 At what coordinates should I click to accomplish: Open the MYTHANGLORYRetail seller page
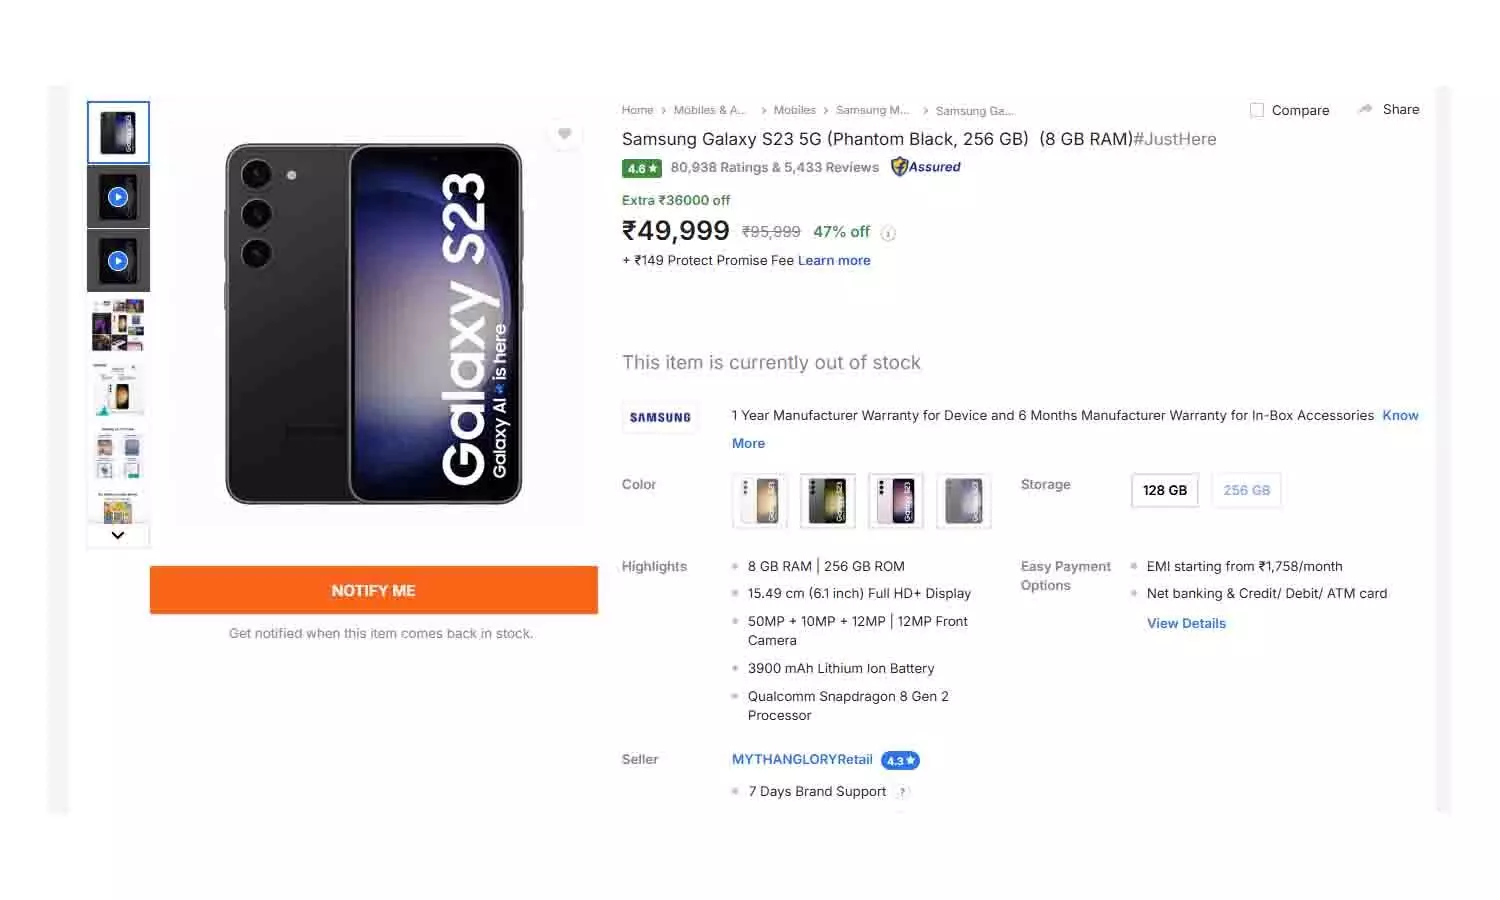[x=800, y=759]
